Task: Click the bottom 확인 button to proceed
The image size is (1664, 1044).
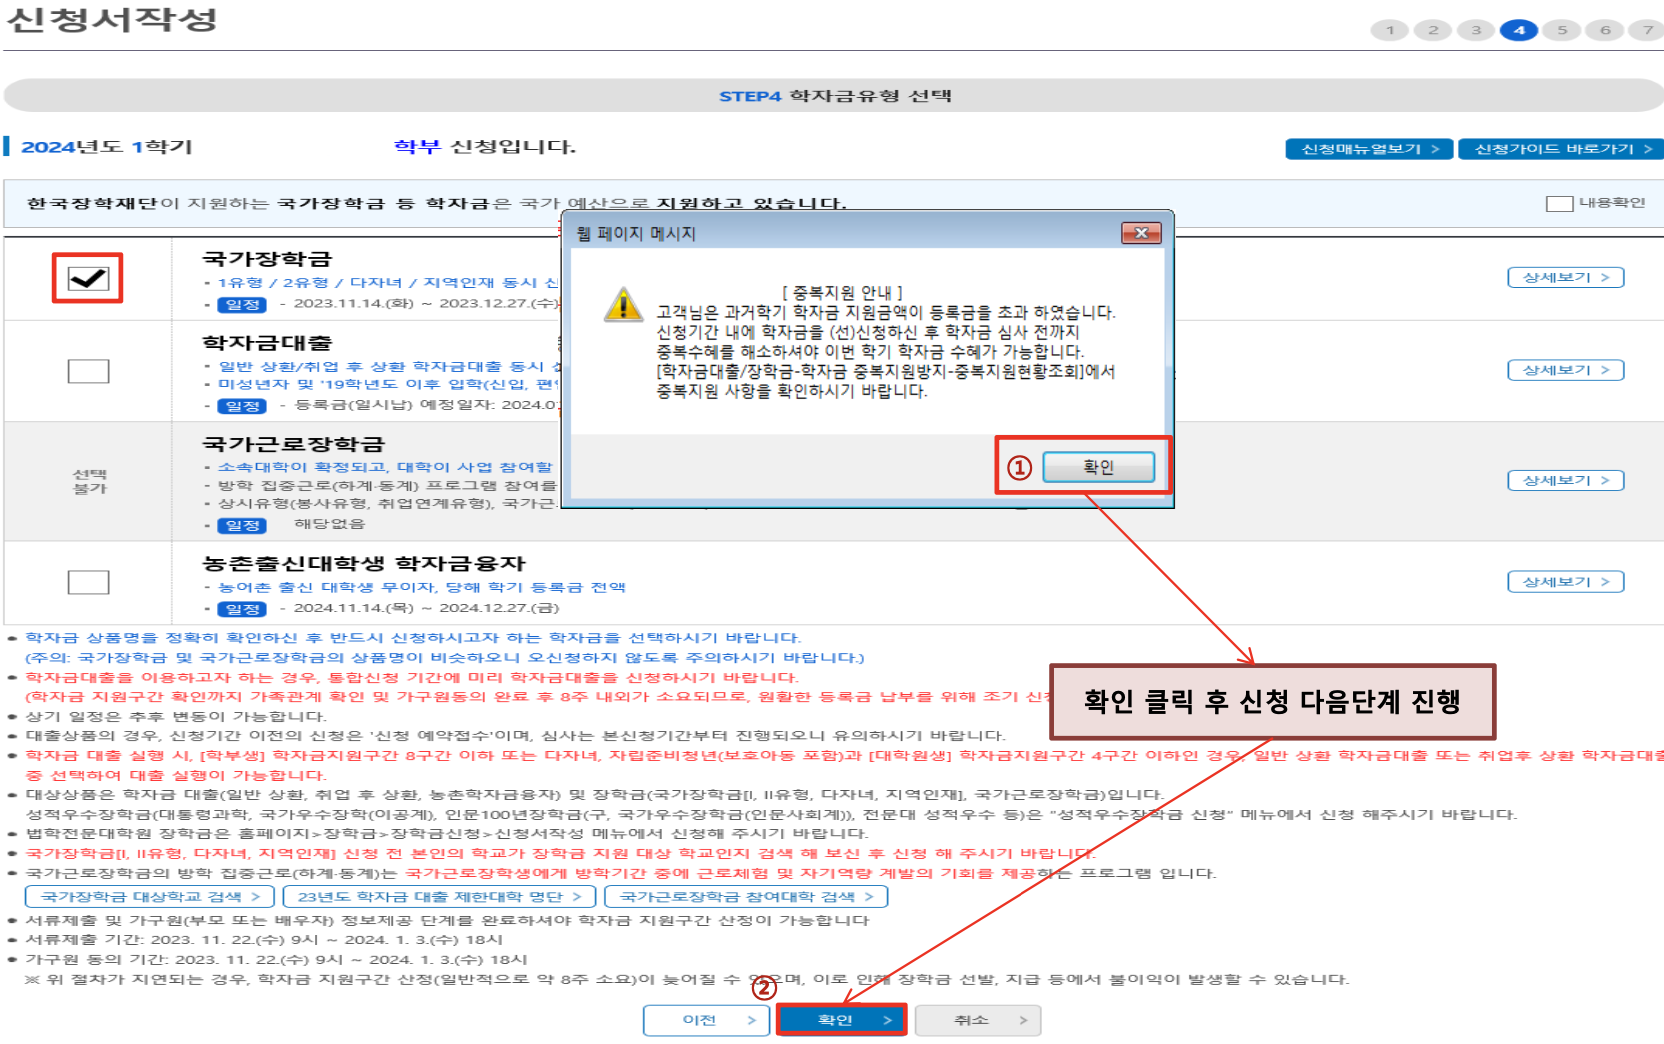Action: click(x=841, y=1020)
